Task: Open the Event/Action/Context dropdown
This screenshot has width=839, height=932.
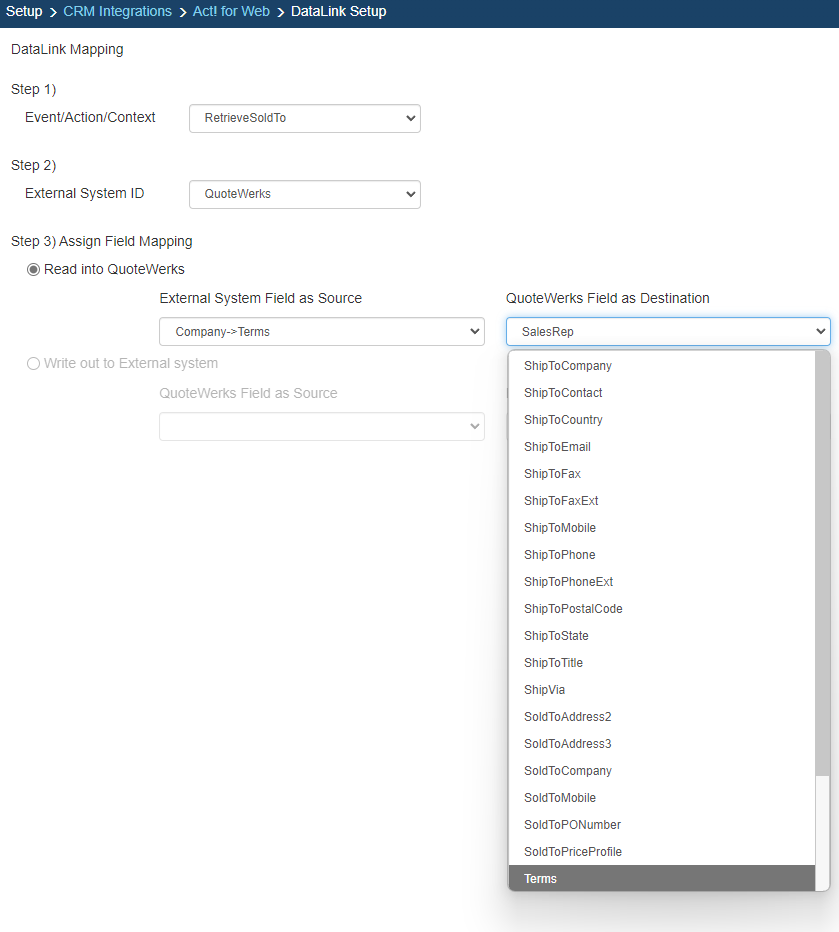Action: coord(304,118)
